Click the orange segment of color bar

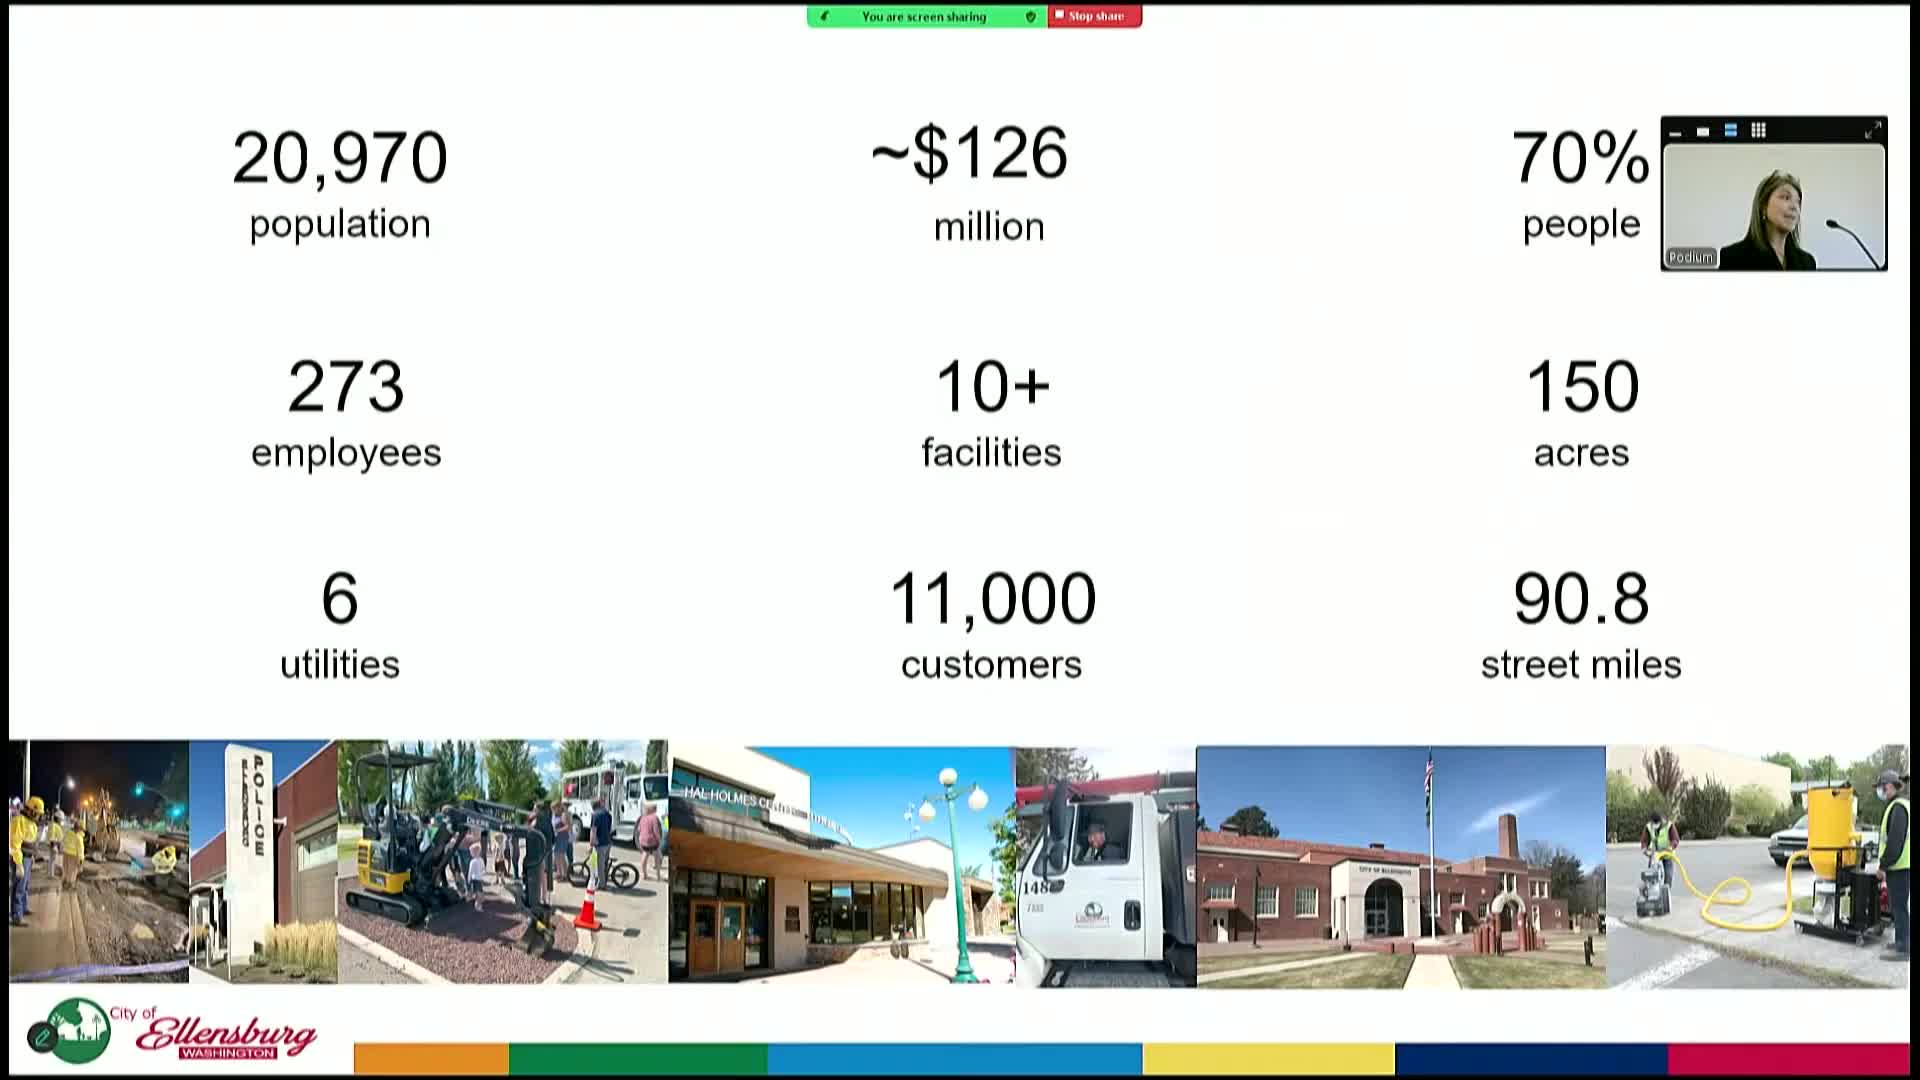click(431, 1057)
